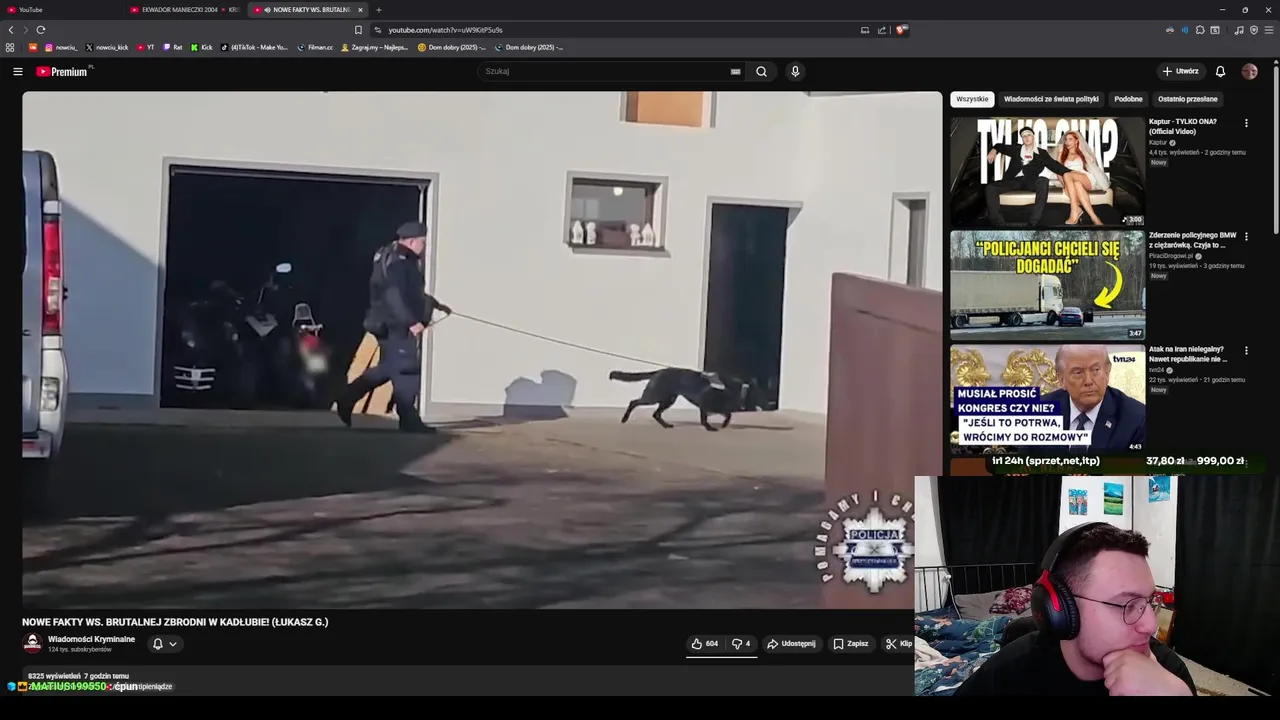Click the share-page icon in the address bar
The image size is (1280, 720).
pyautogui.click(x=882, y=30)
